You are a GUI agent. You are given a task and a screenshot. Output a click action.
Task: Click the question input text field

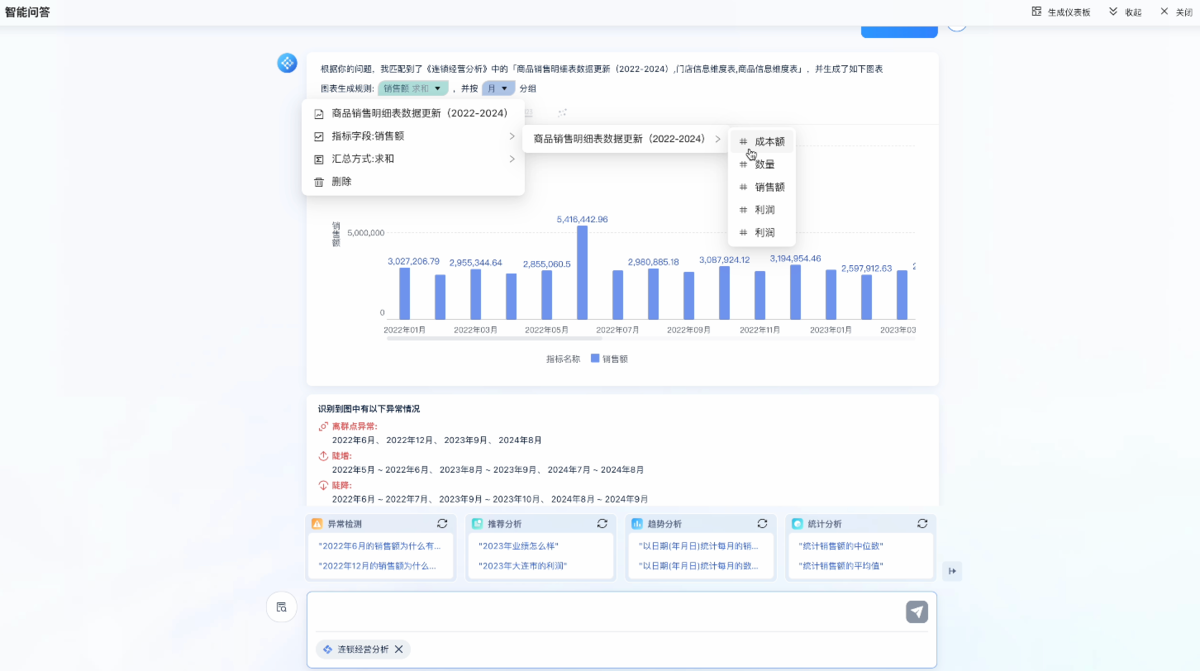(x=600, y=612)
